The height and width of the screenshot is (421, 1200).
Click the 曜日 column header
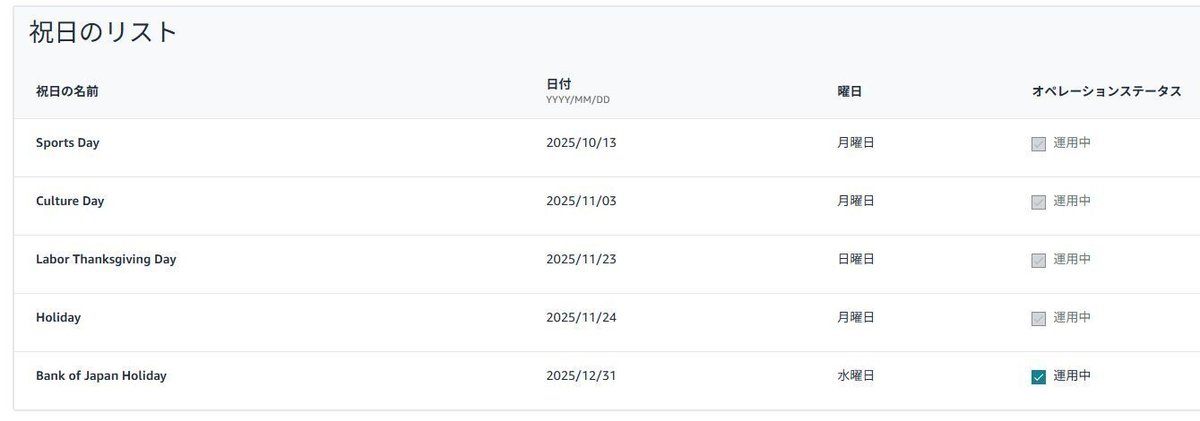click(x=850, y=92)
